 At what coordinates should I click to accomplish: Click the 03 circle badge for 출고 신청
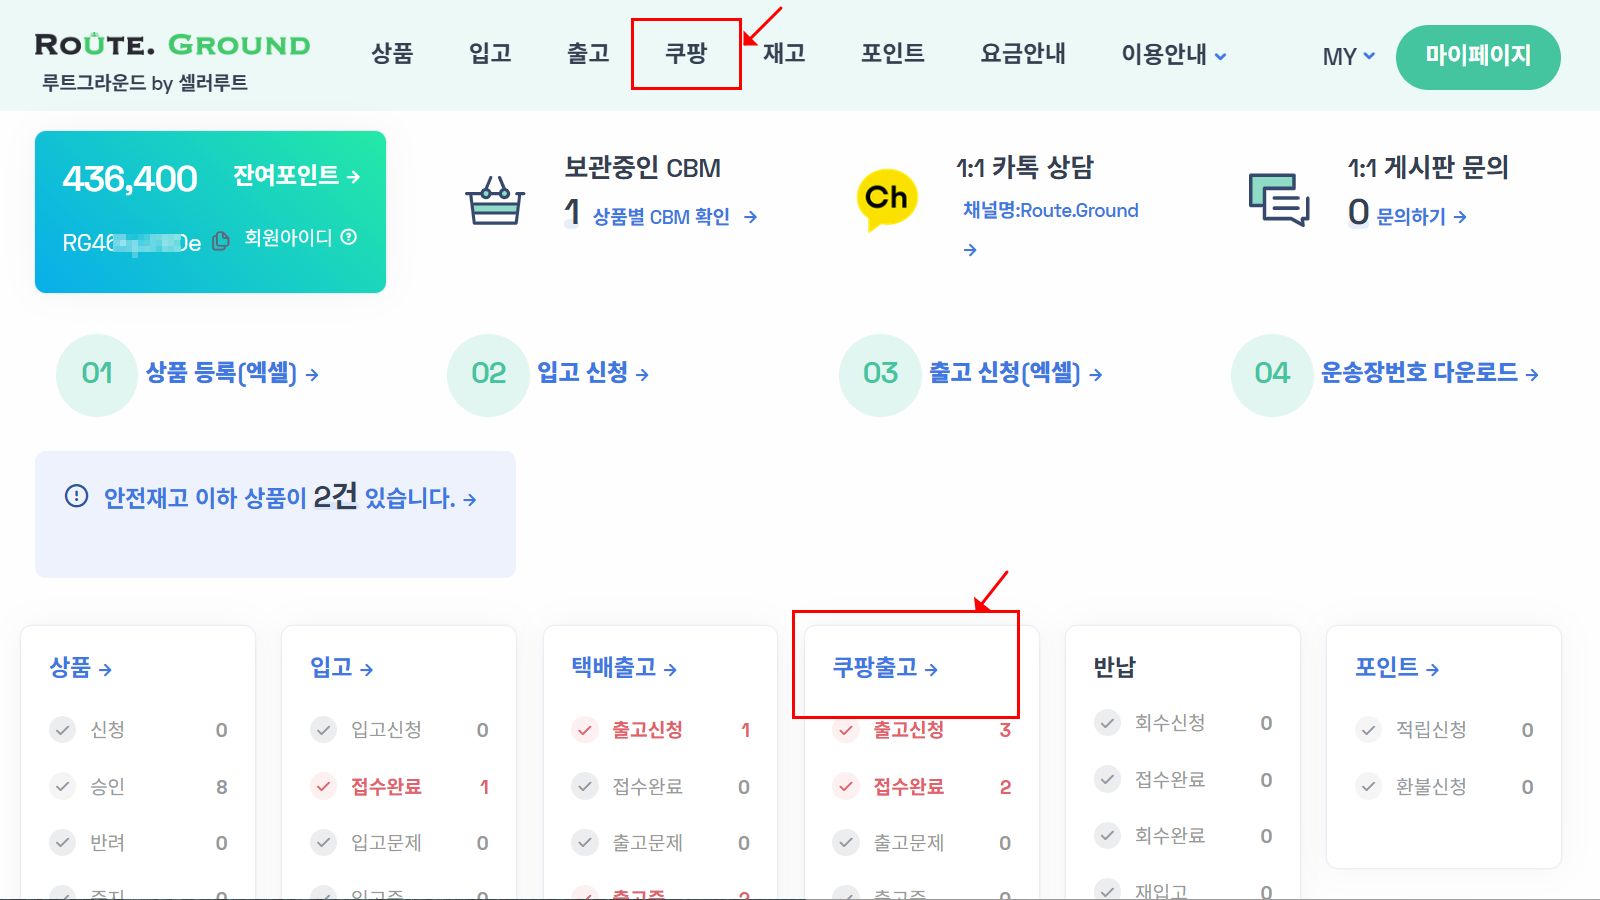tap(879, 375)
